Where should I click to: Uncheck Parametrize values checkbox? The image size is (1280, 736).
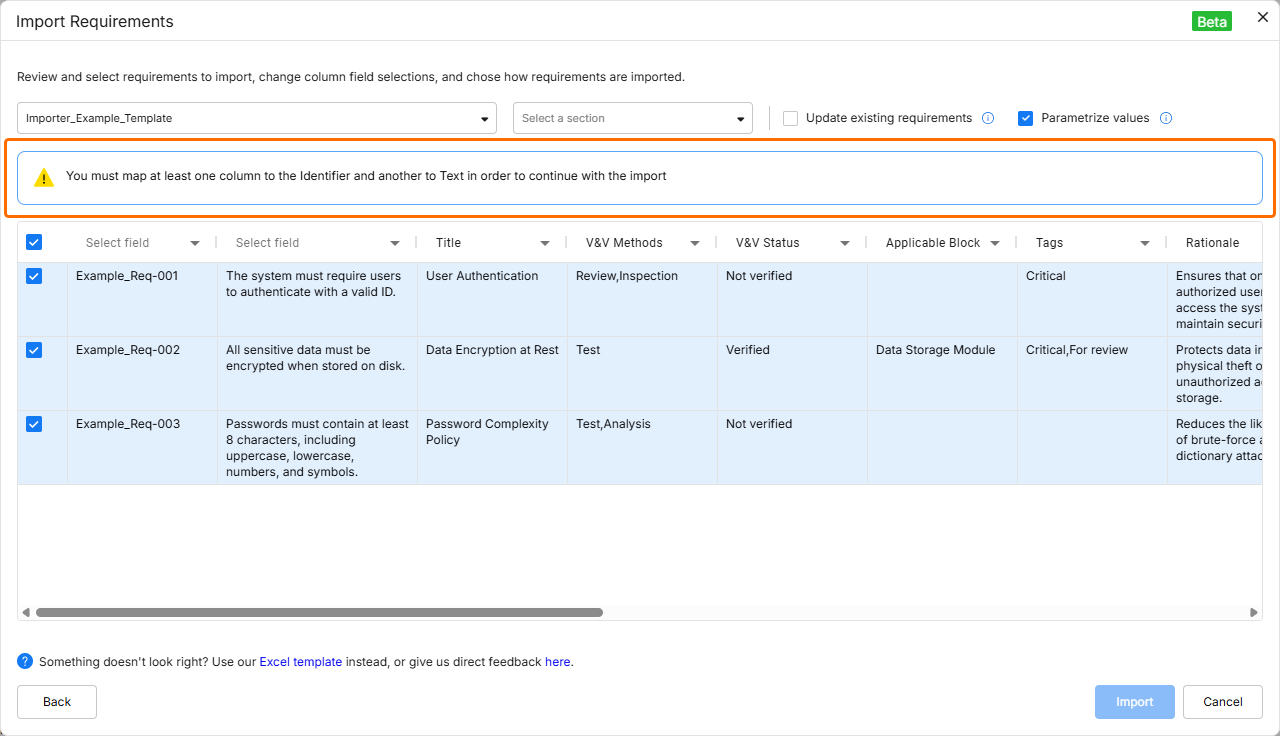(x=1025, y=118)
